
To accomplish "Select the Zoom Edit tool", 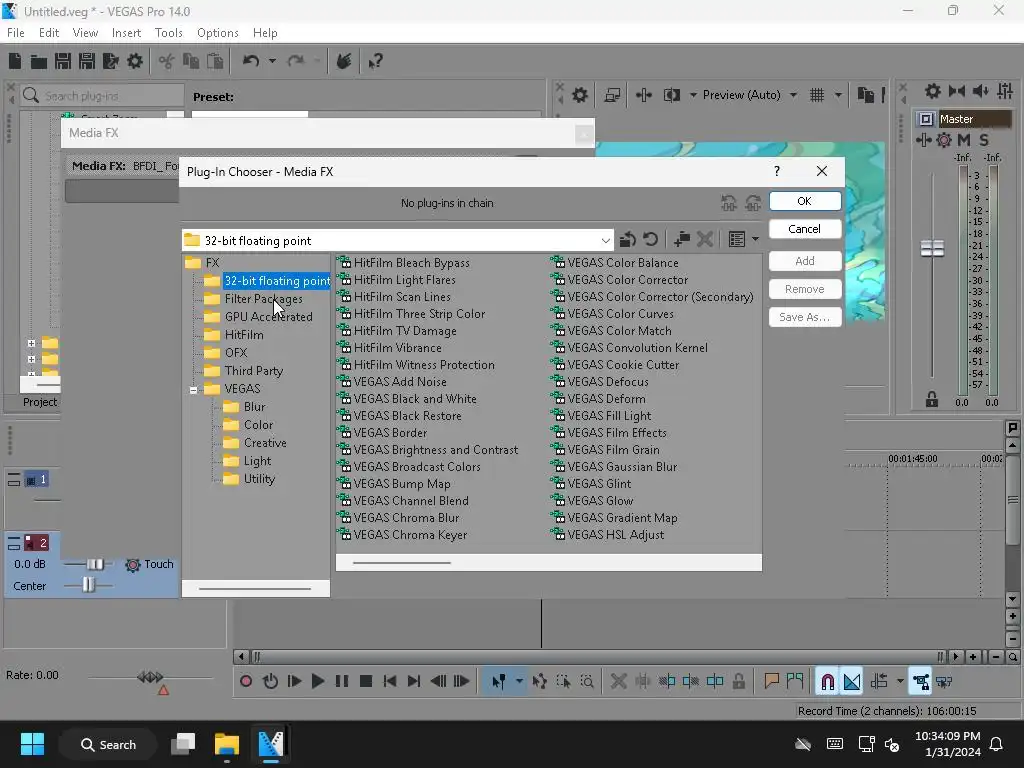I will tap(587, 681).
